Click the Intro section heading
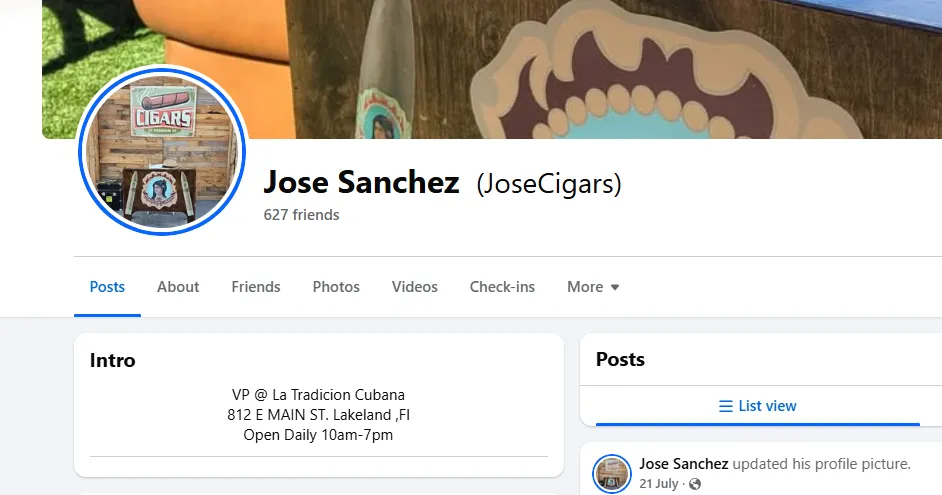This screenshot has height=495, width=942. tap(112, 360)
